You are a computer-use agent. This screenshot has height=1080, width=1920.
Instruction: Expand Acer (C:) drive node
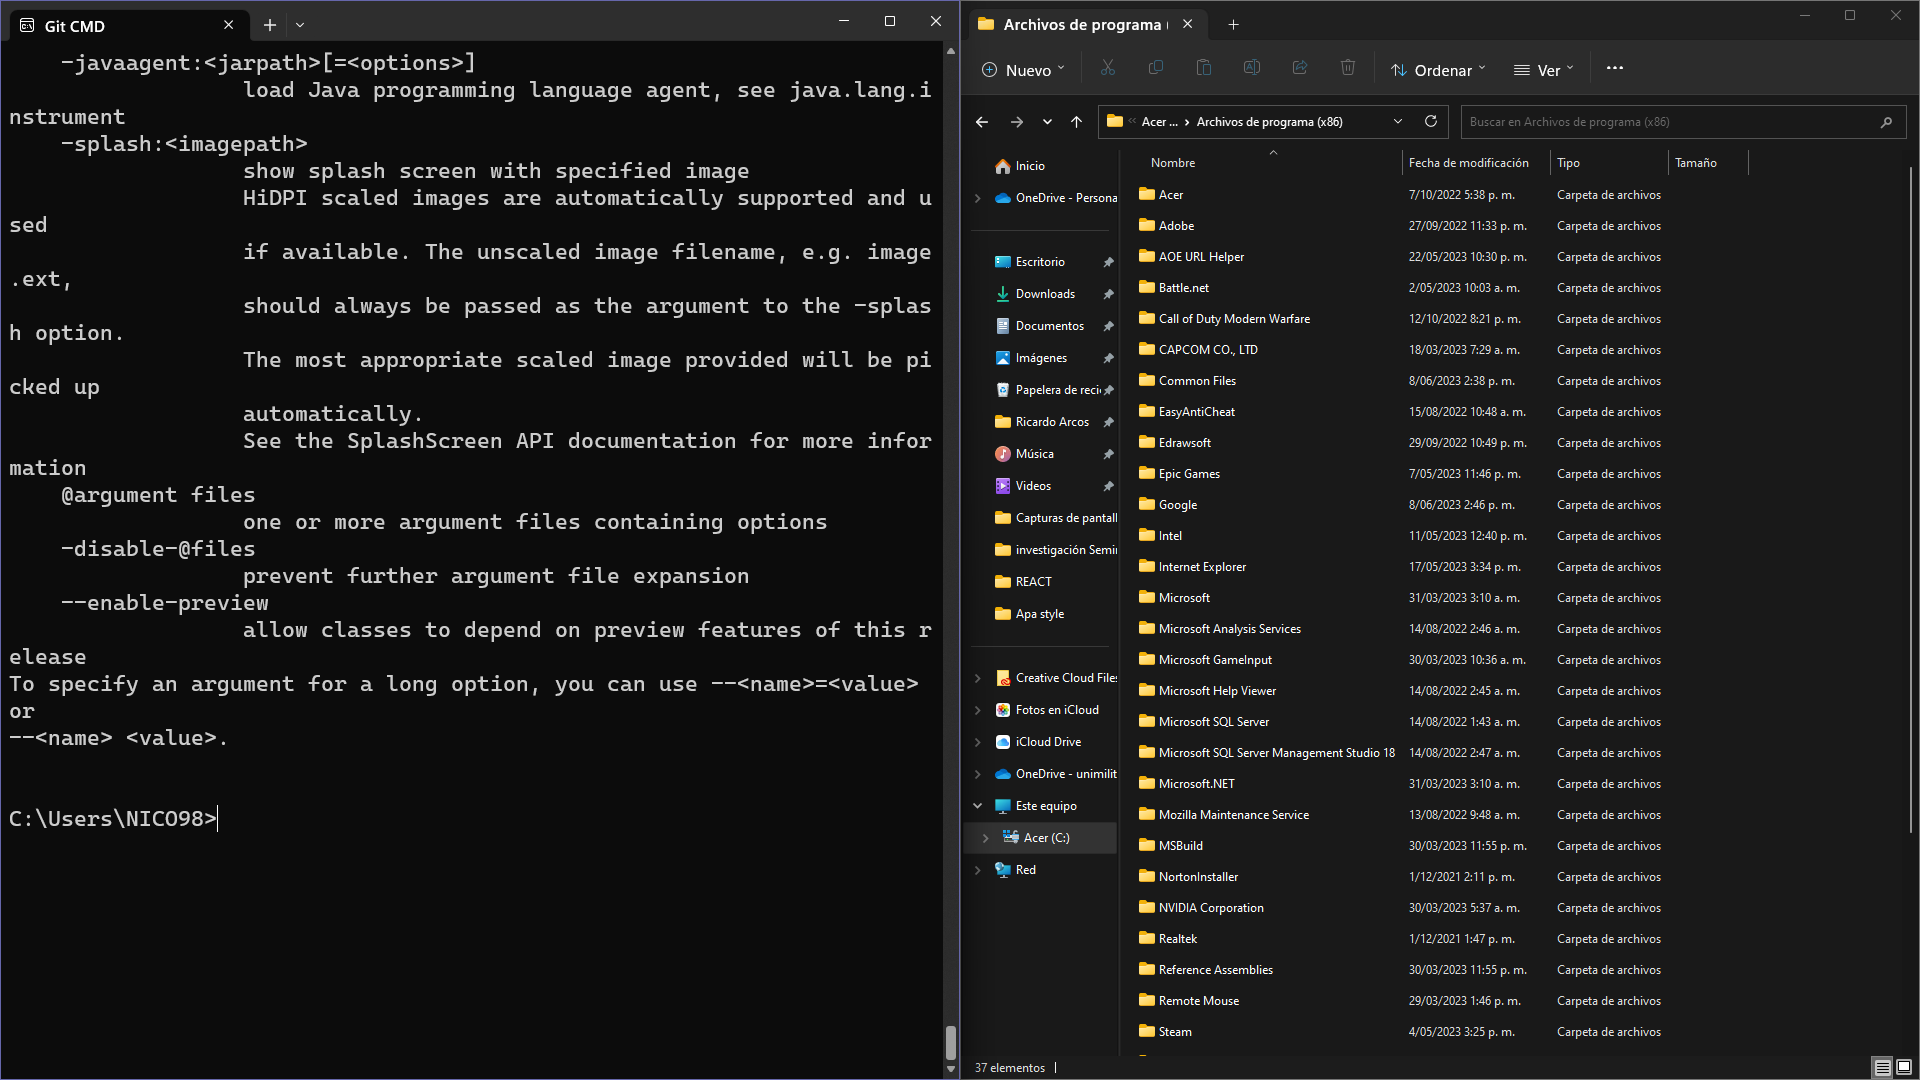tap(986, 838)
